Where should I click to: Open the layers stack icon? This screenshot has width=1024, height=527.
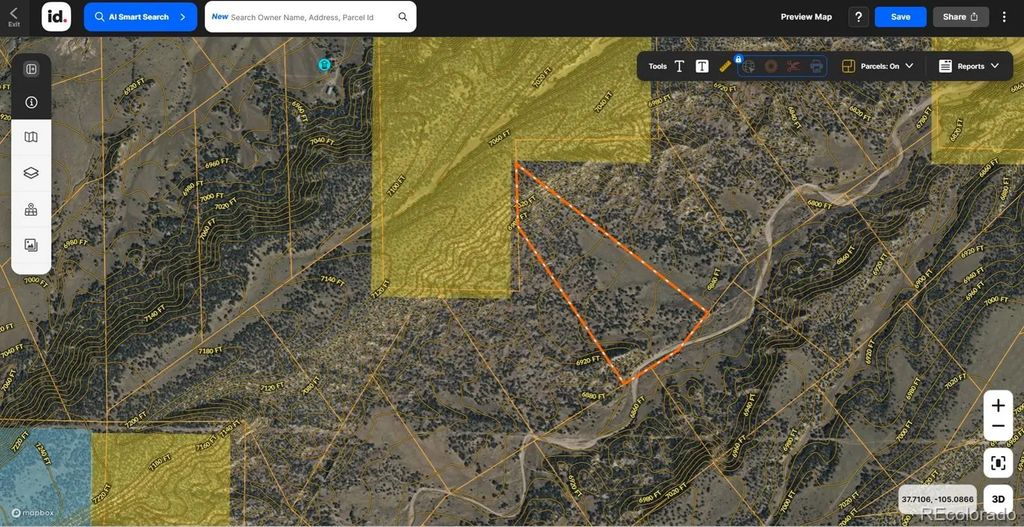tap(31, 173)
